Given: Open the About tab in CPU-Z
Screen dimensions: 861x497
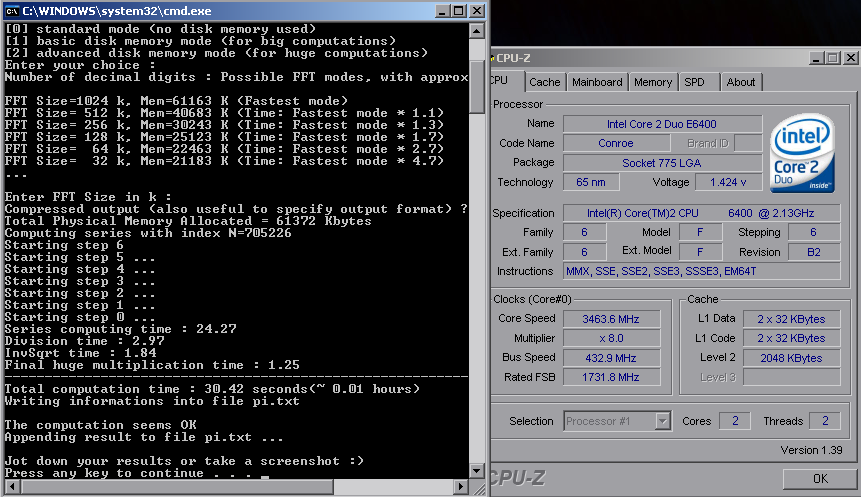Looking at the screenshot, I should [741, 82].
